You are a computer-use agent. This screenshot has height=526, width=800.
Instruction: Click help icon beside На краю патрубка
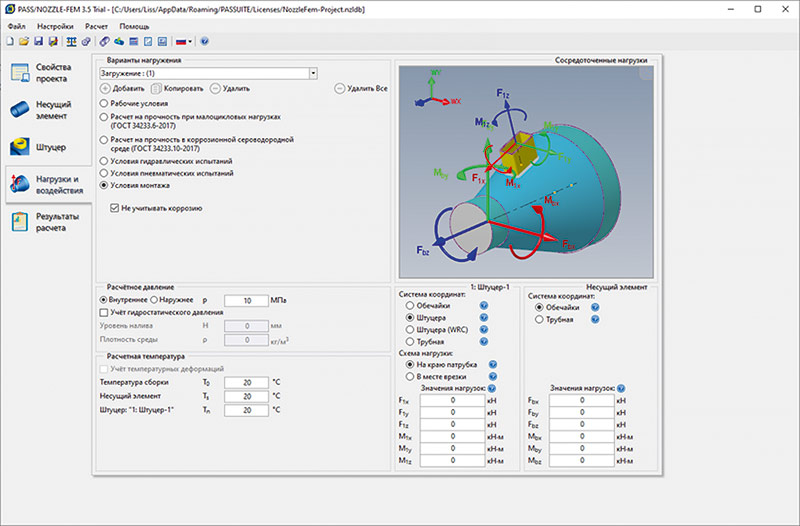(x=493, y=364)
